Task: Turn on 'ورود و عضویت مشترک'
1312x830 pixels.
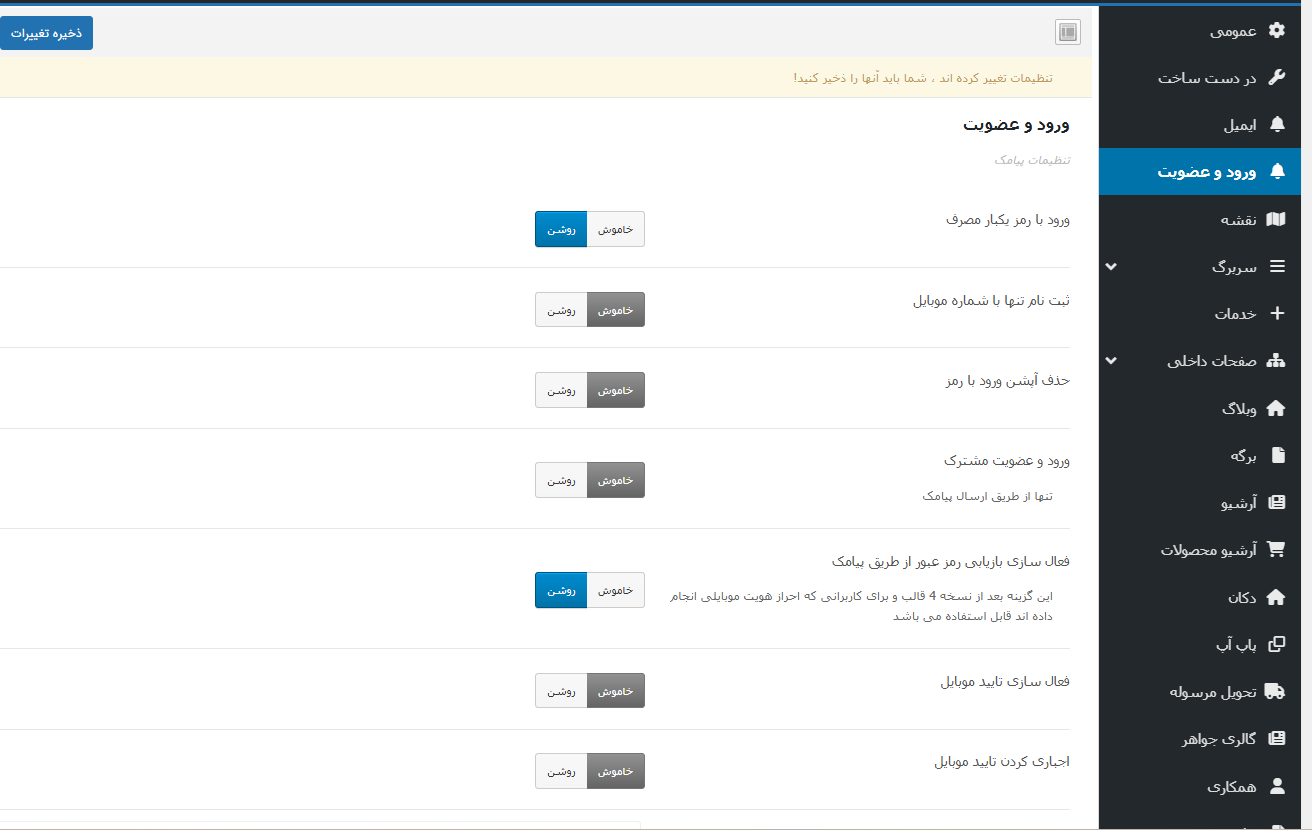Action: click(561, 480)
